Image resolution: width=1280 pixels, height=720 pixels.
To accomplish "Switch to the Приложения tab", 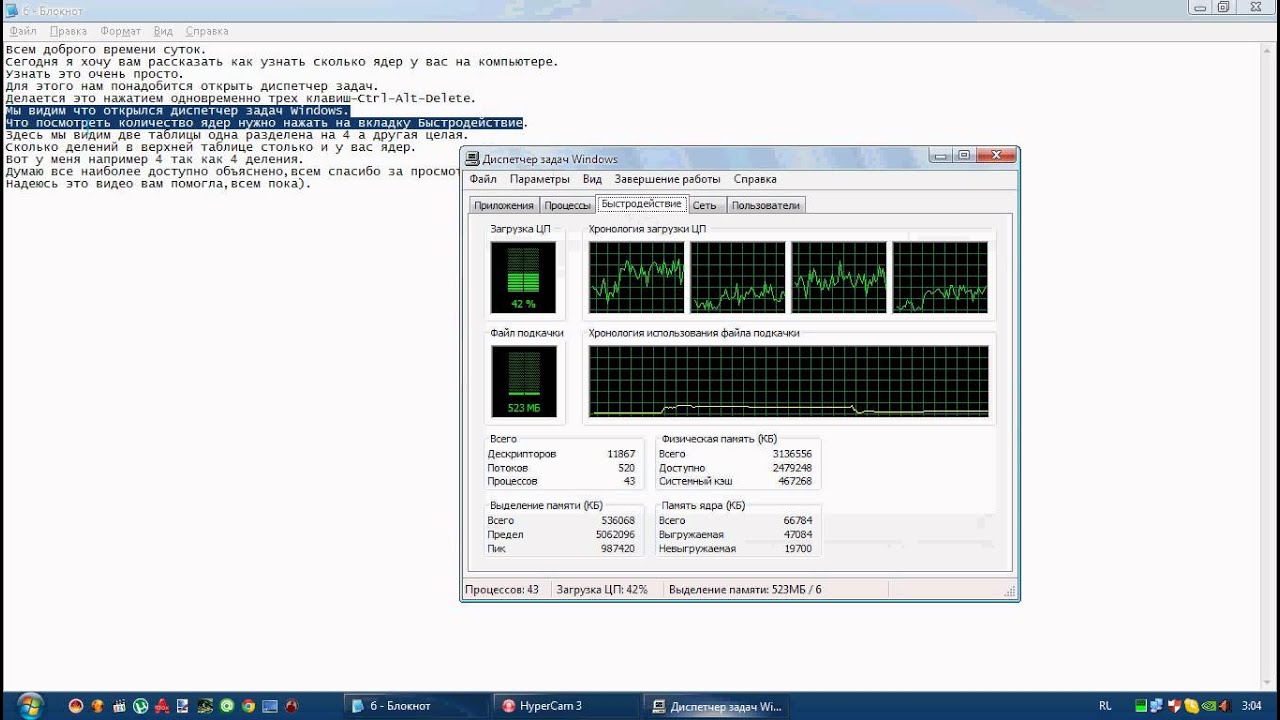I will coord(504,205).
